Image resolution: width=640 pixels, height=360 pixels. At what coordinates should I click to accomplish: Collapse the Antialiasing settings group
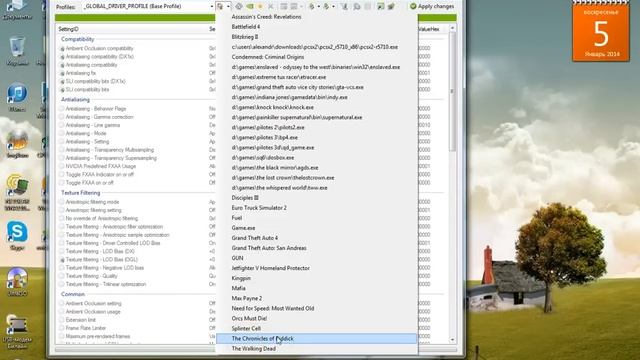75,100
